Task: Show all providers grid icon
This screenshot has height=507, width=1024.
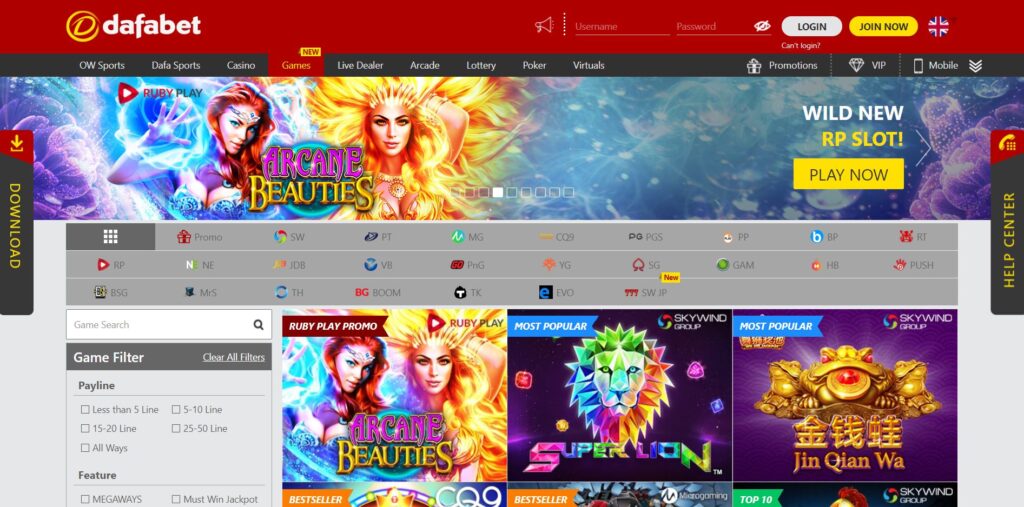Action: coord(110,237)
